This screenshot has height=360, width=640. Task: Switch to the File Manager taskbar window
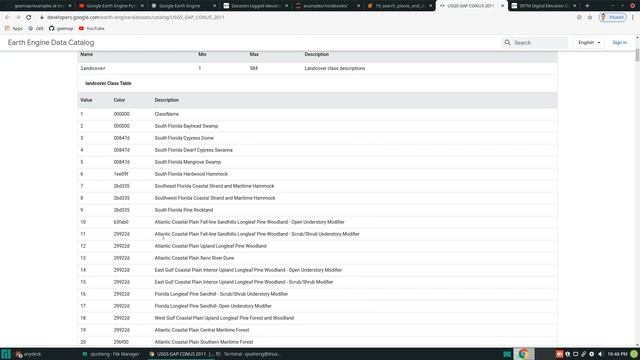click(x=111, y=354)
